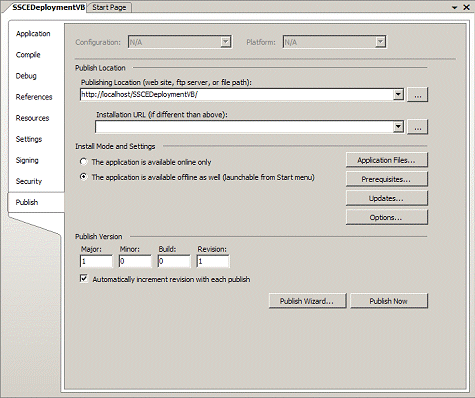Open Updates settings
Screen dimensions: 475x398
coord(387,198)
